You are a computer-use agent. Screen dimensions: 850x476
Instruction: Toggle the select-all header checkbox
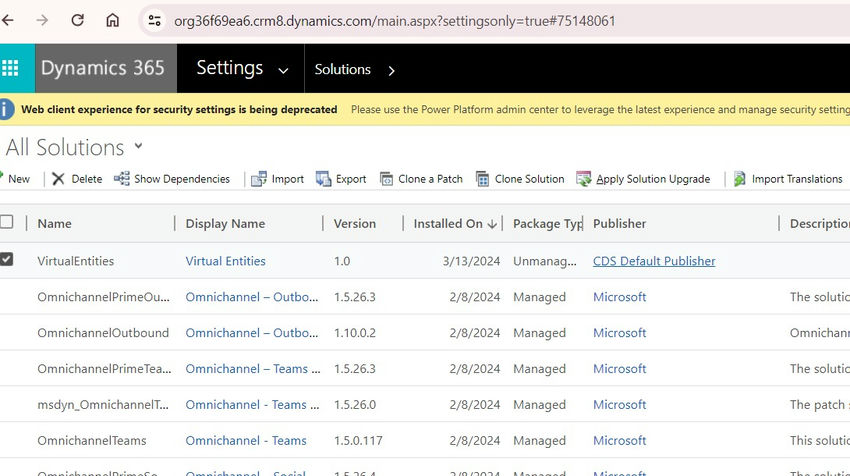[x=7, y=222]
